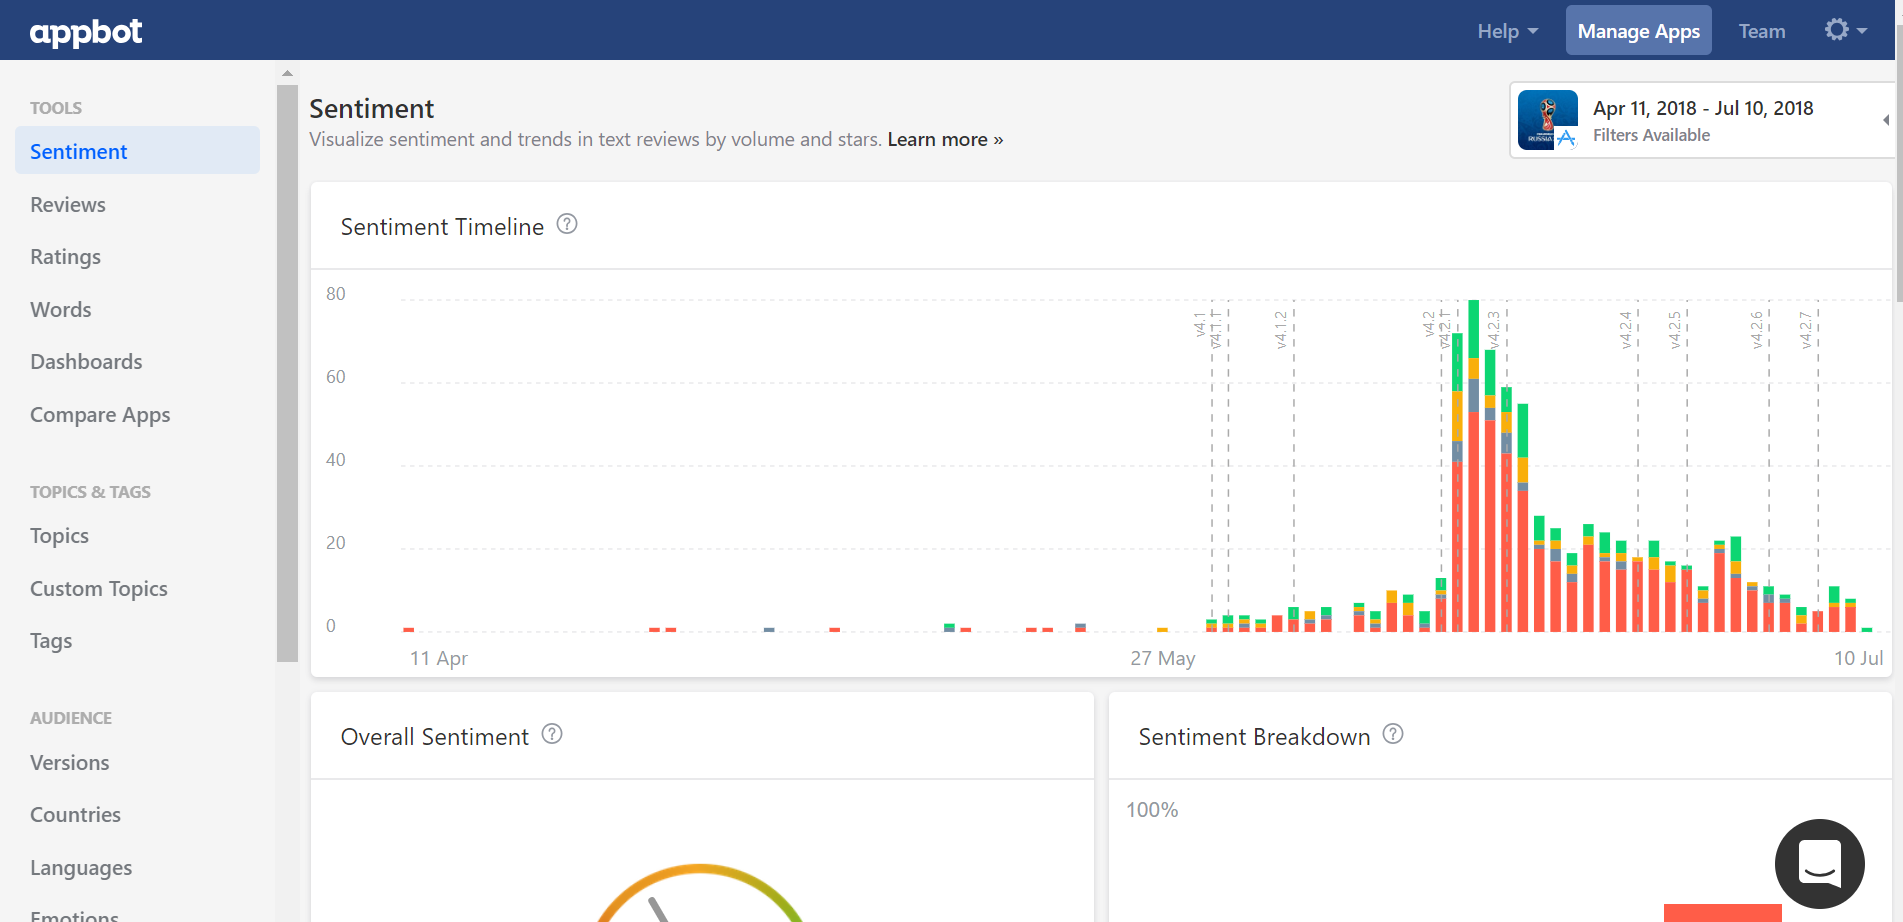Show help for Sentiment Timeline

point(567,224)
